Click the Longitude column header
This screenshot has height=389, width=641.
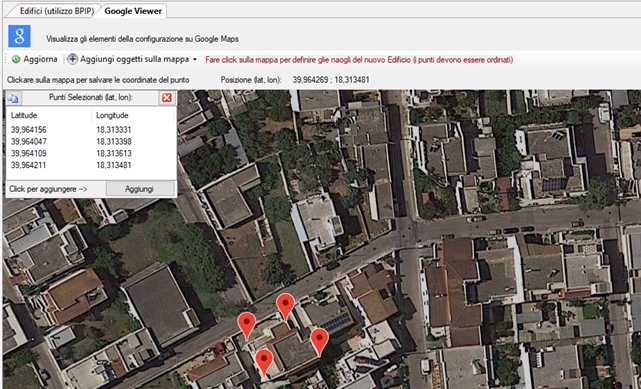pyautogui.click(x=112, y=115)
